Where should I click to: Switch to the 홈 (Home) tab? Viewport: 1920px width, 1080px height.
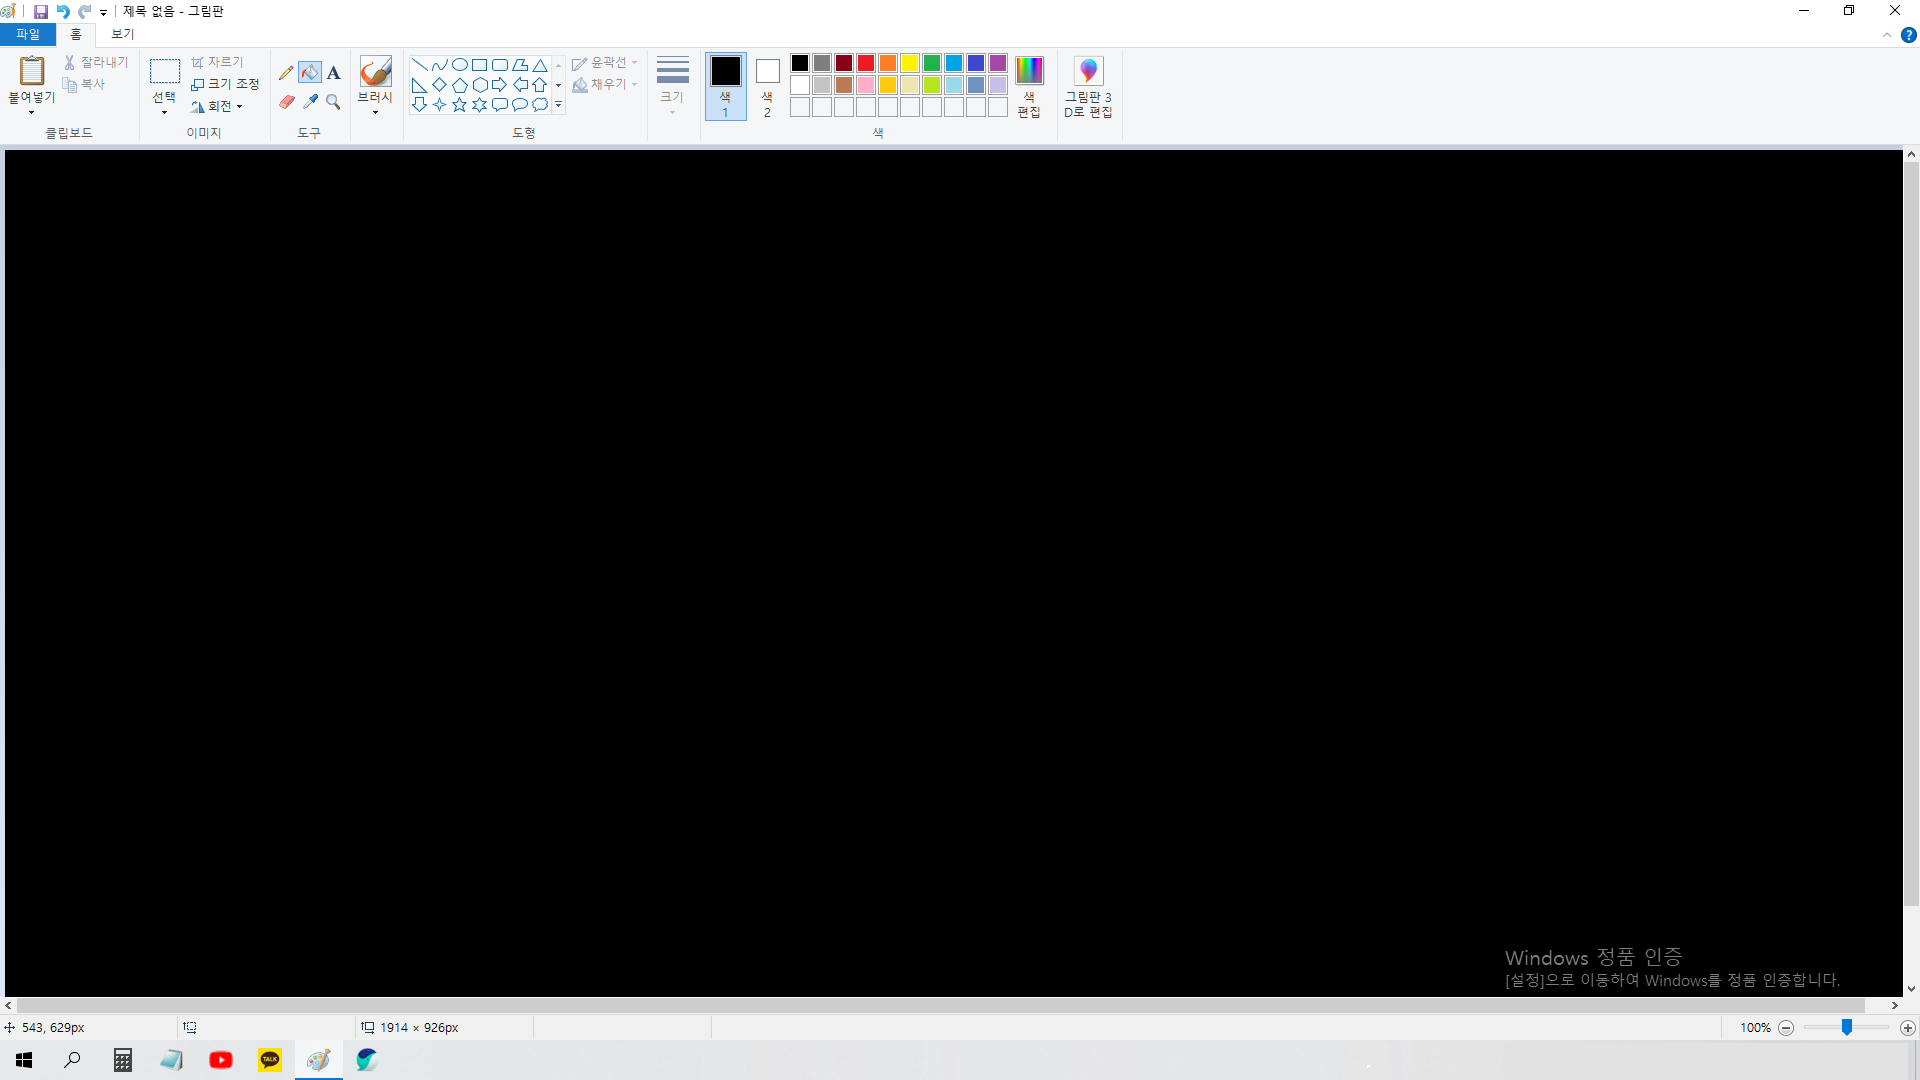(76, 34)
